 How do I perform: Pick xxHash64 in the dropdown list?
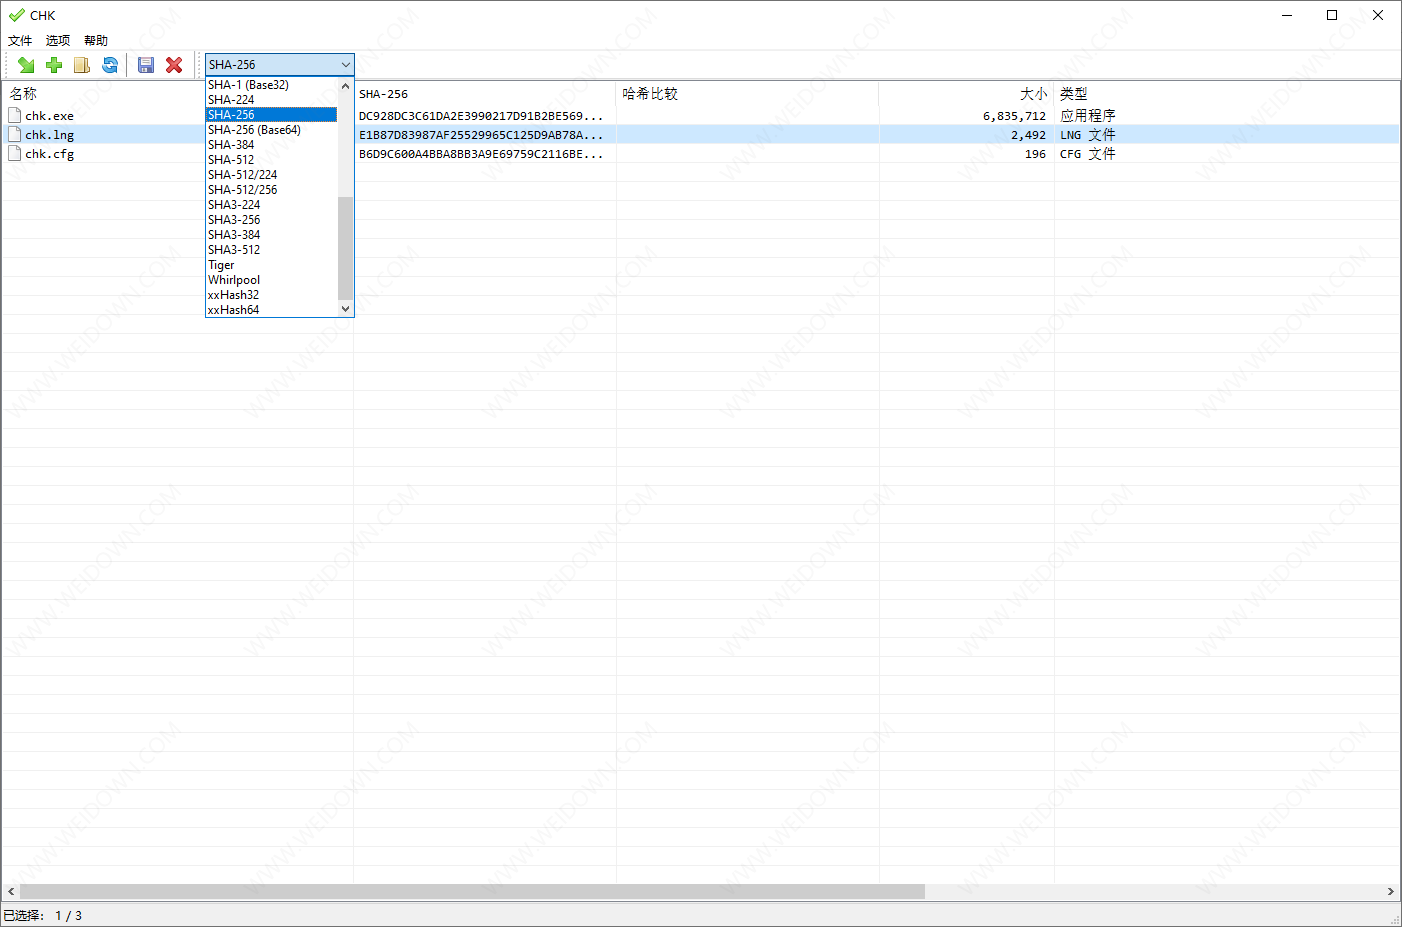(272, 310)
